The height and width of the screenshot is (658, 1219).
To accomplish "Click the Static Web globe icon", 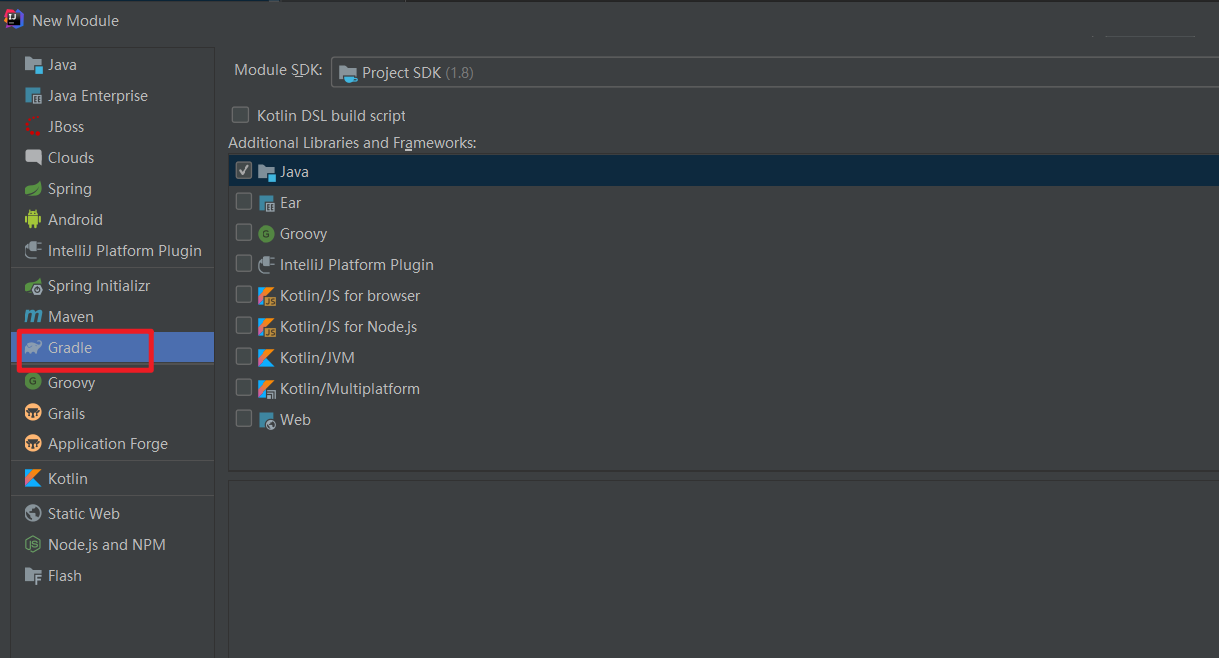I will tap(33, 514).
